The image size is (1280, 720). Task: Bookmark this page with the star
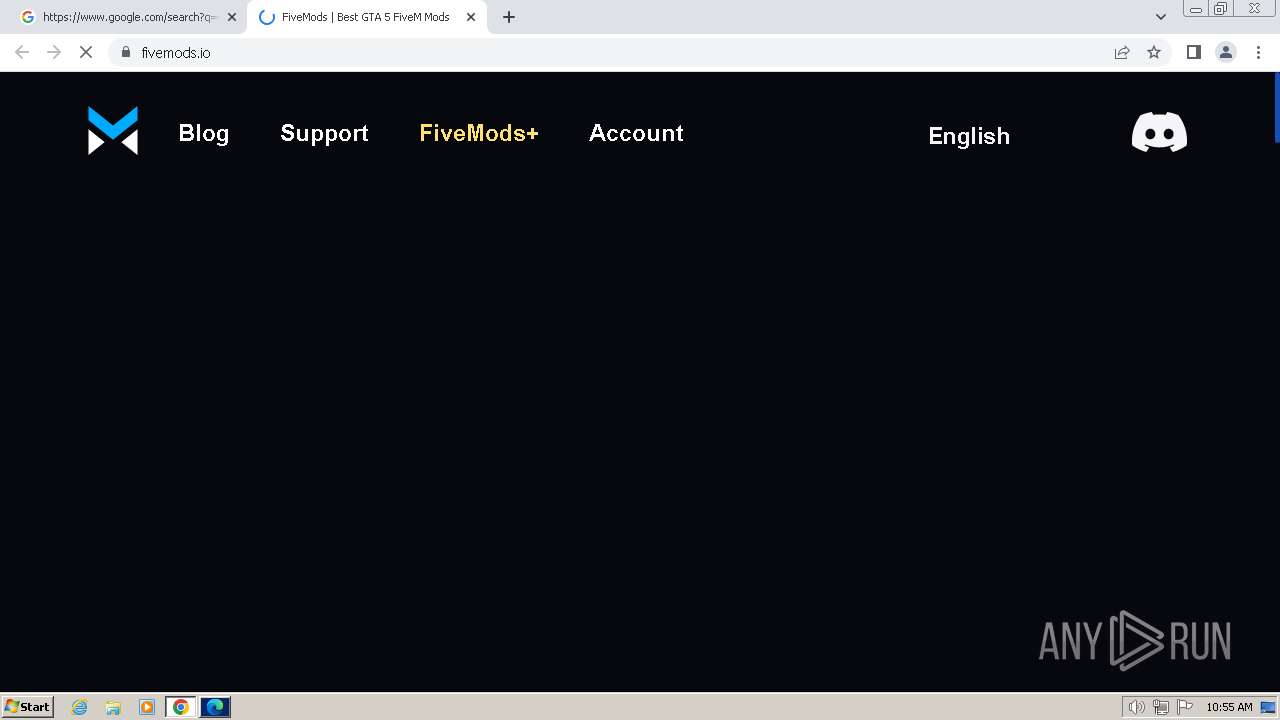(1154, 52)
